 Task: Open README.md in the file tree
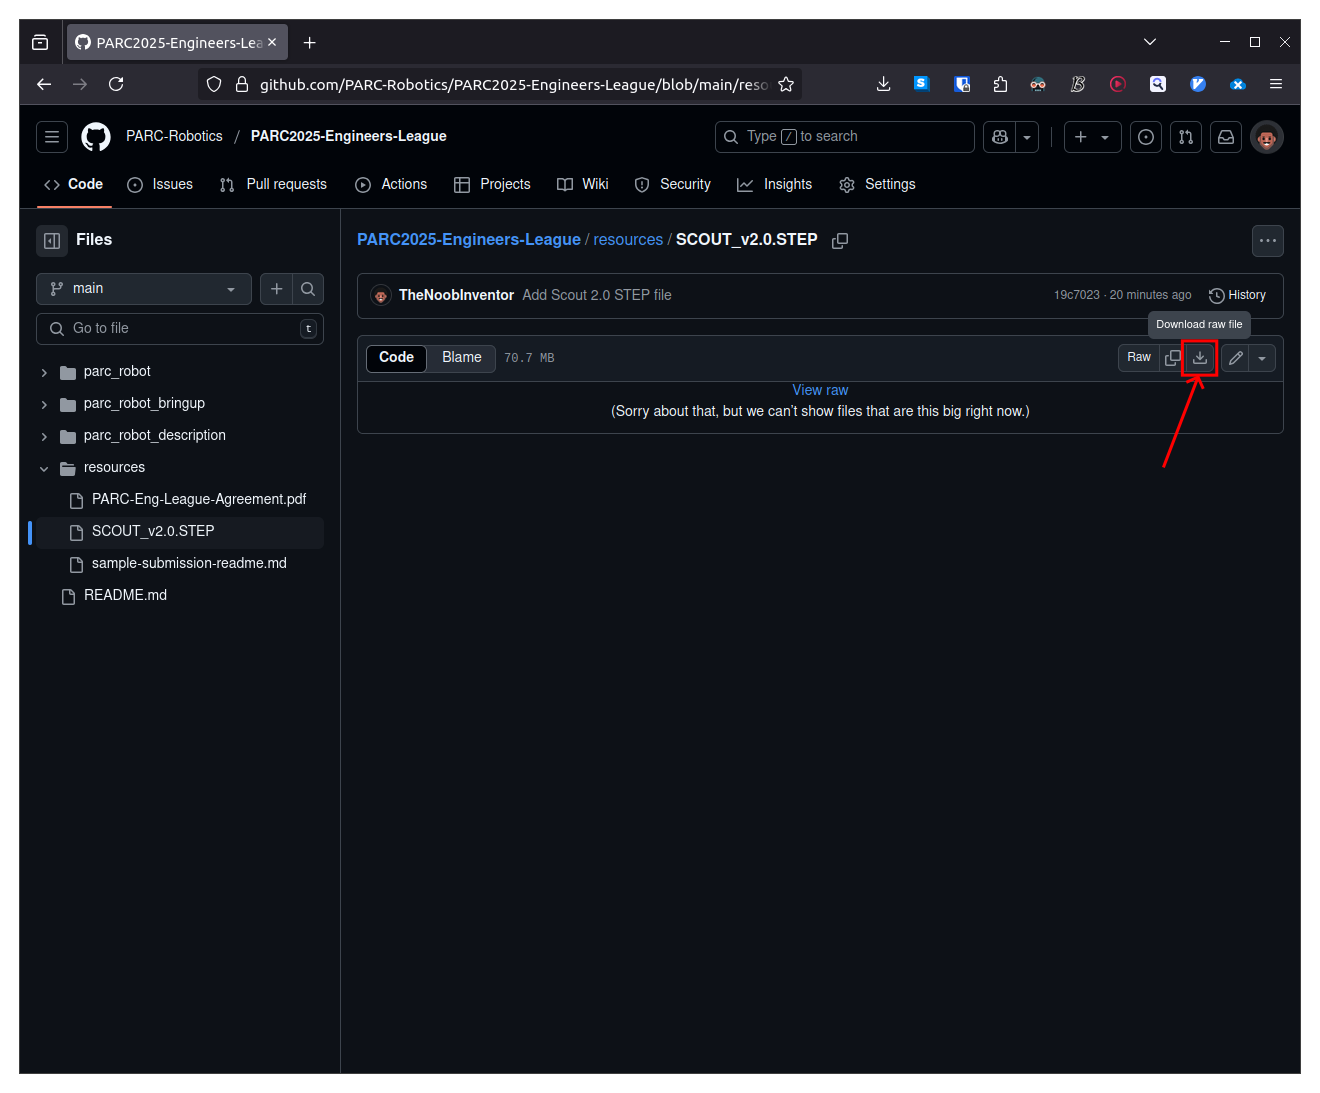coord(125,596)
